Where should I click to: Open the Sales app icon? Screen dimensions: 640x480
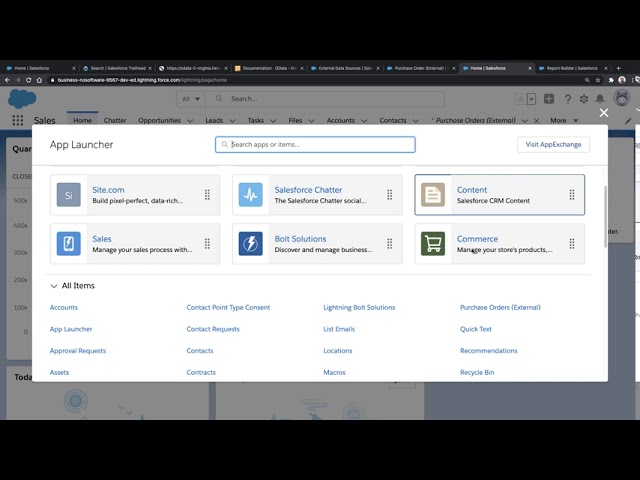pyautogui.click(x=69, y=244)
